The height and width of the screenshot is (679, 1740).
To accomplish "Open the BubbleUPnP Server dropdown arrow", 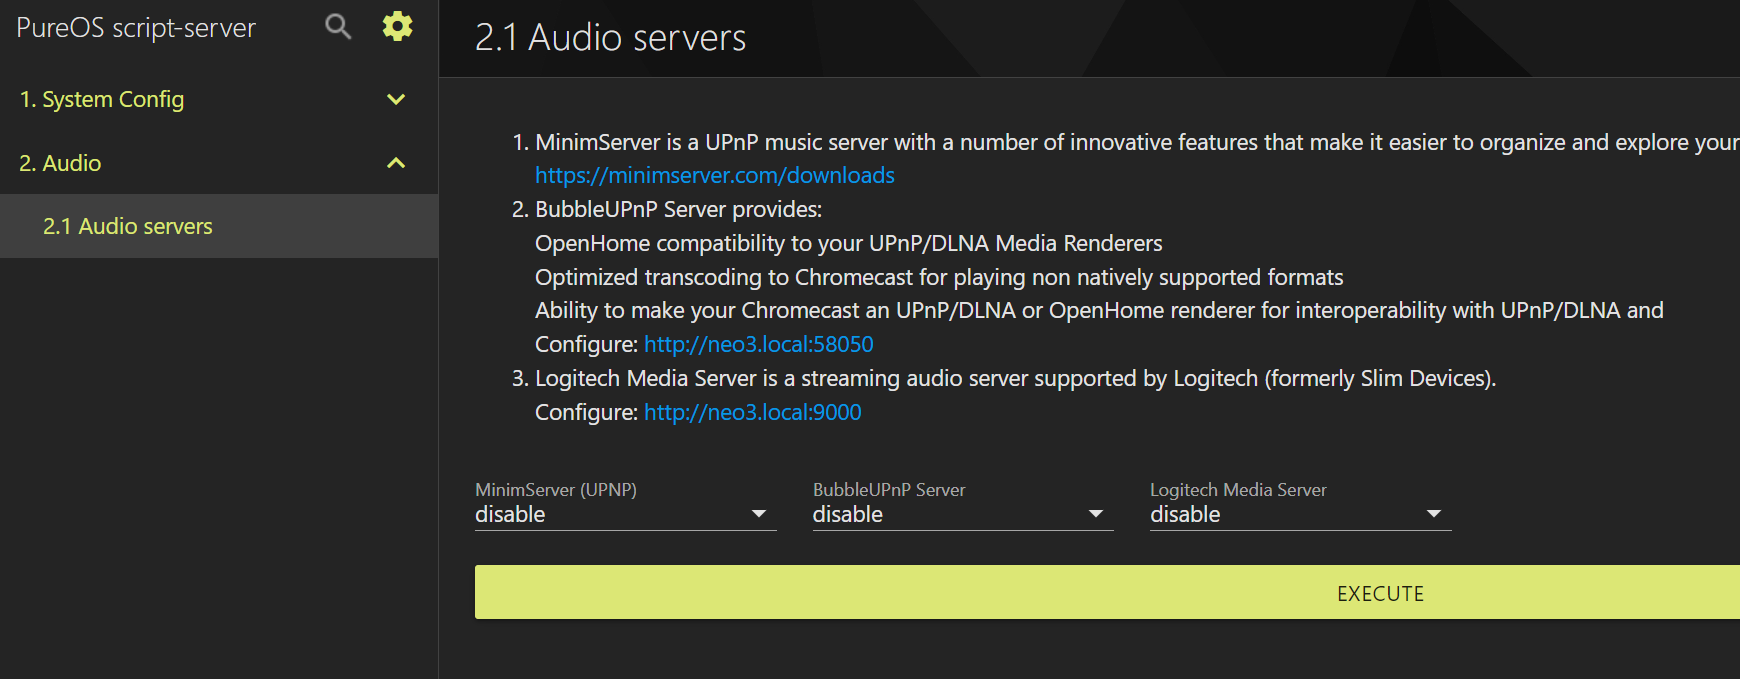I will tap(1096, 514).
